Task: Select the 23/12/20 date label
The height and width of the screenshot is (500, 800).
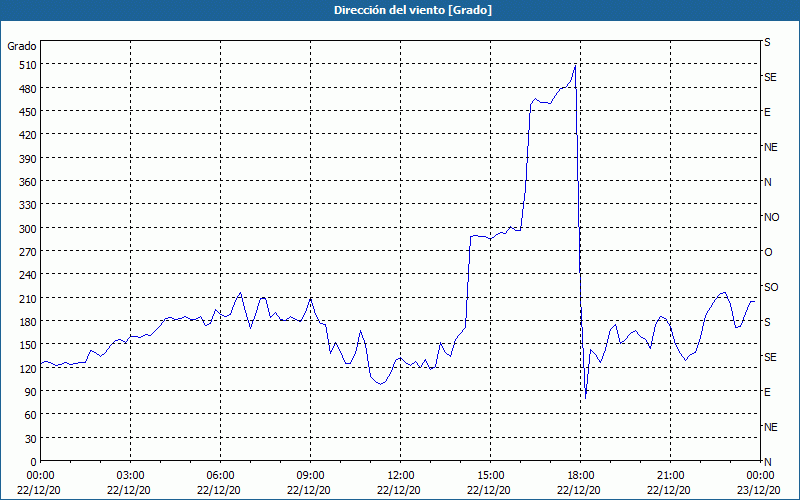Action: (758, 490)
